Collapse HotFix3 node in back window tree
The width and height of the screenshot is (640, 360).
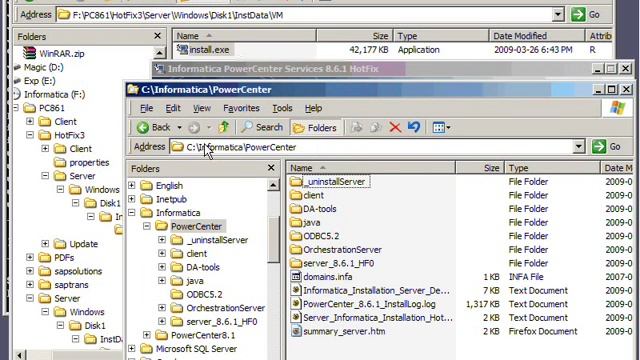pyautogui.click(x=30, y=135)
